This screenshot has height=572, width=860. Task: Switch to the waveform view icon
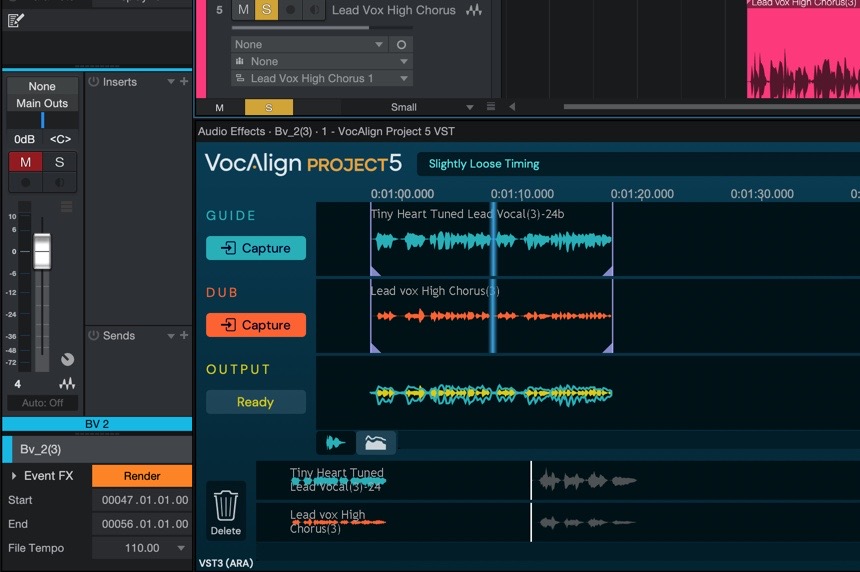(x=336, y=442)
